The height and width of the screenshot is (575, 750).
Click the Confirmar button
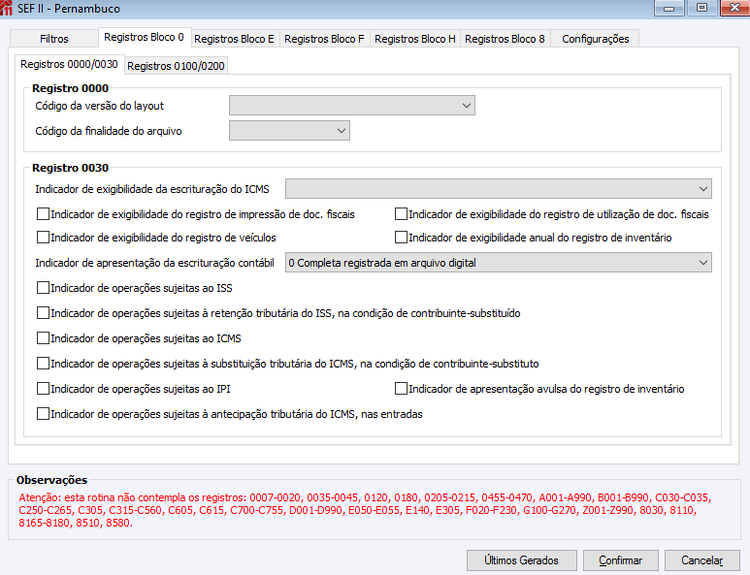620,560
